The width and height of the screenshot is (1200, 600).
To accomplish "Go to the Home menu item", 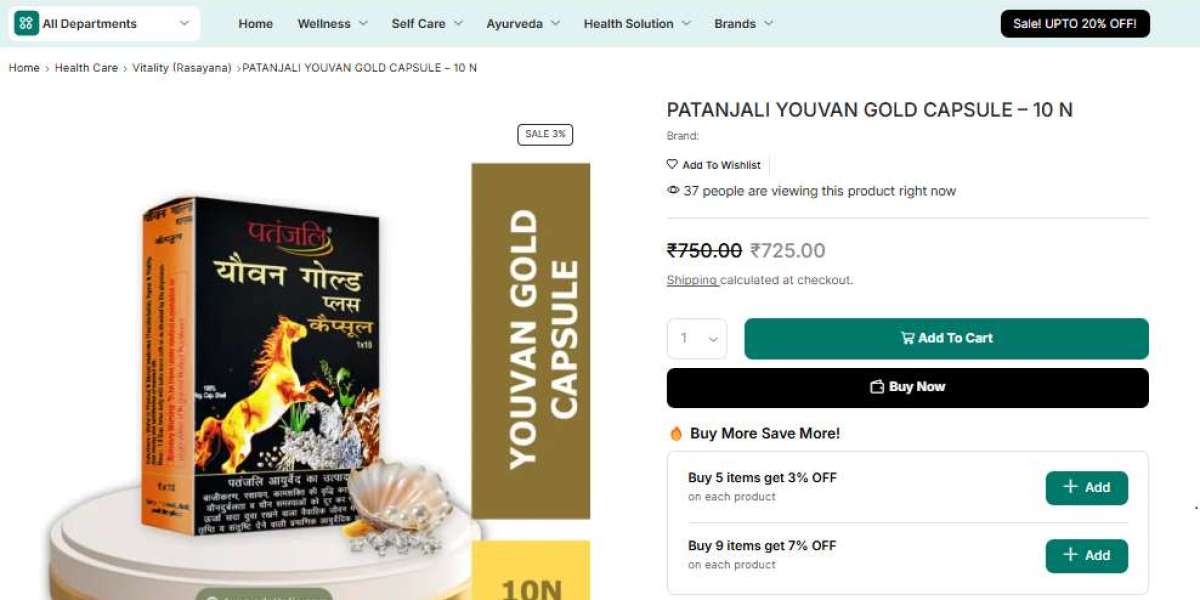I will pyautogui.click(x=256, y=23).
